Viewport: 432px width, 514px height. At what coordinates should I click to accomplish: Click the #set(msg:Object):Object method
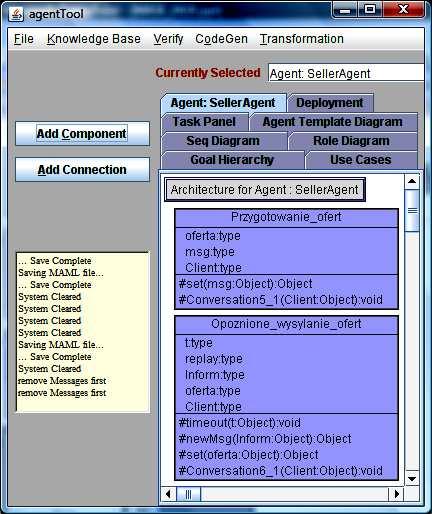(x=246, y=284)
